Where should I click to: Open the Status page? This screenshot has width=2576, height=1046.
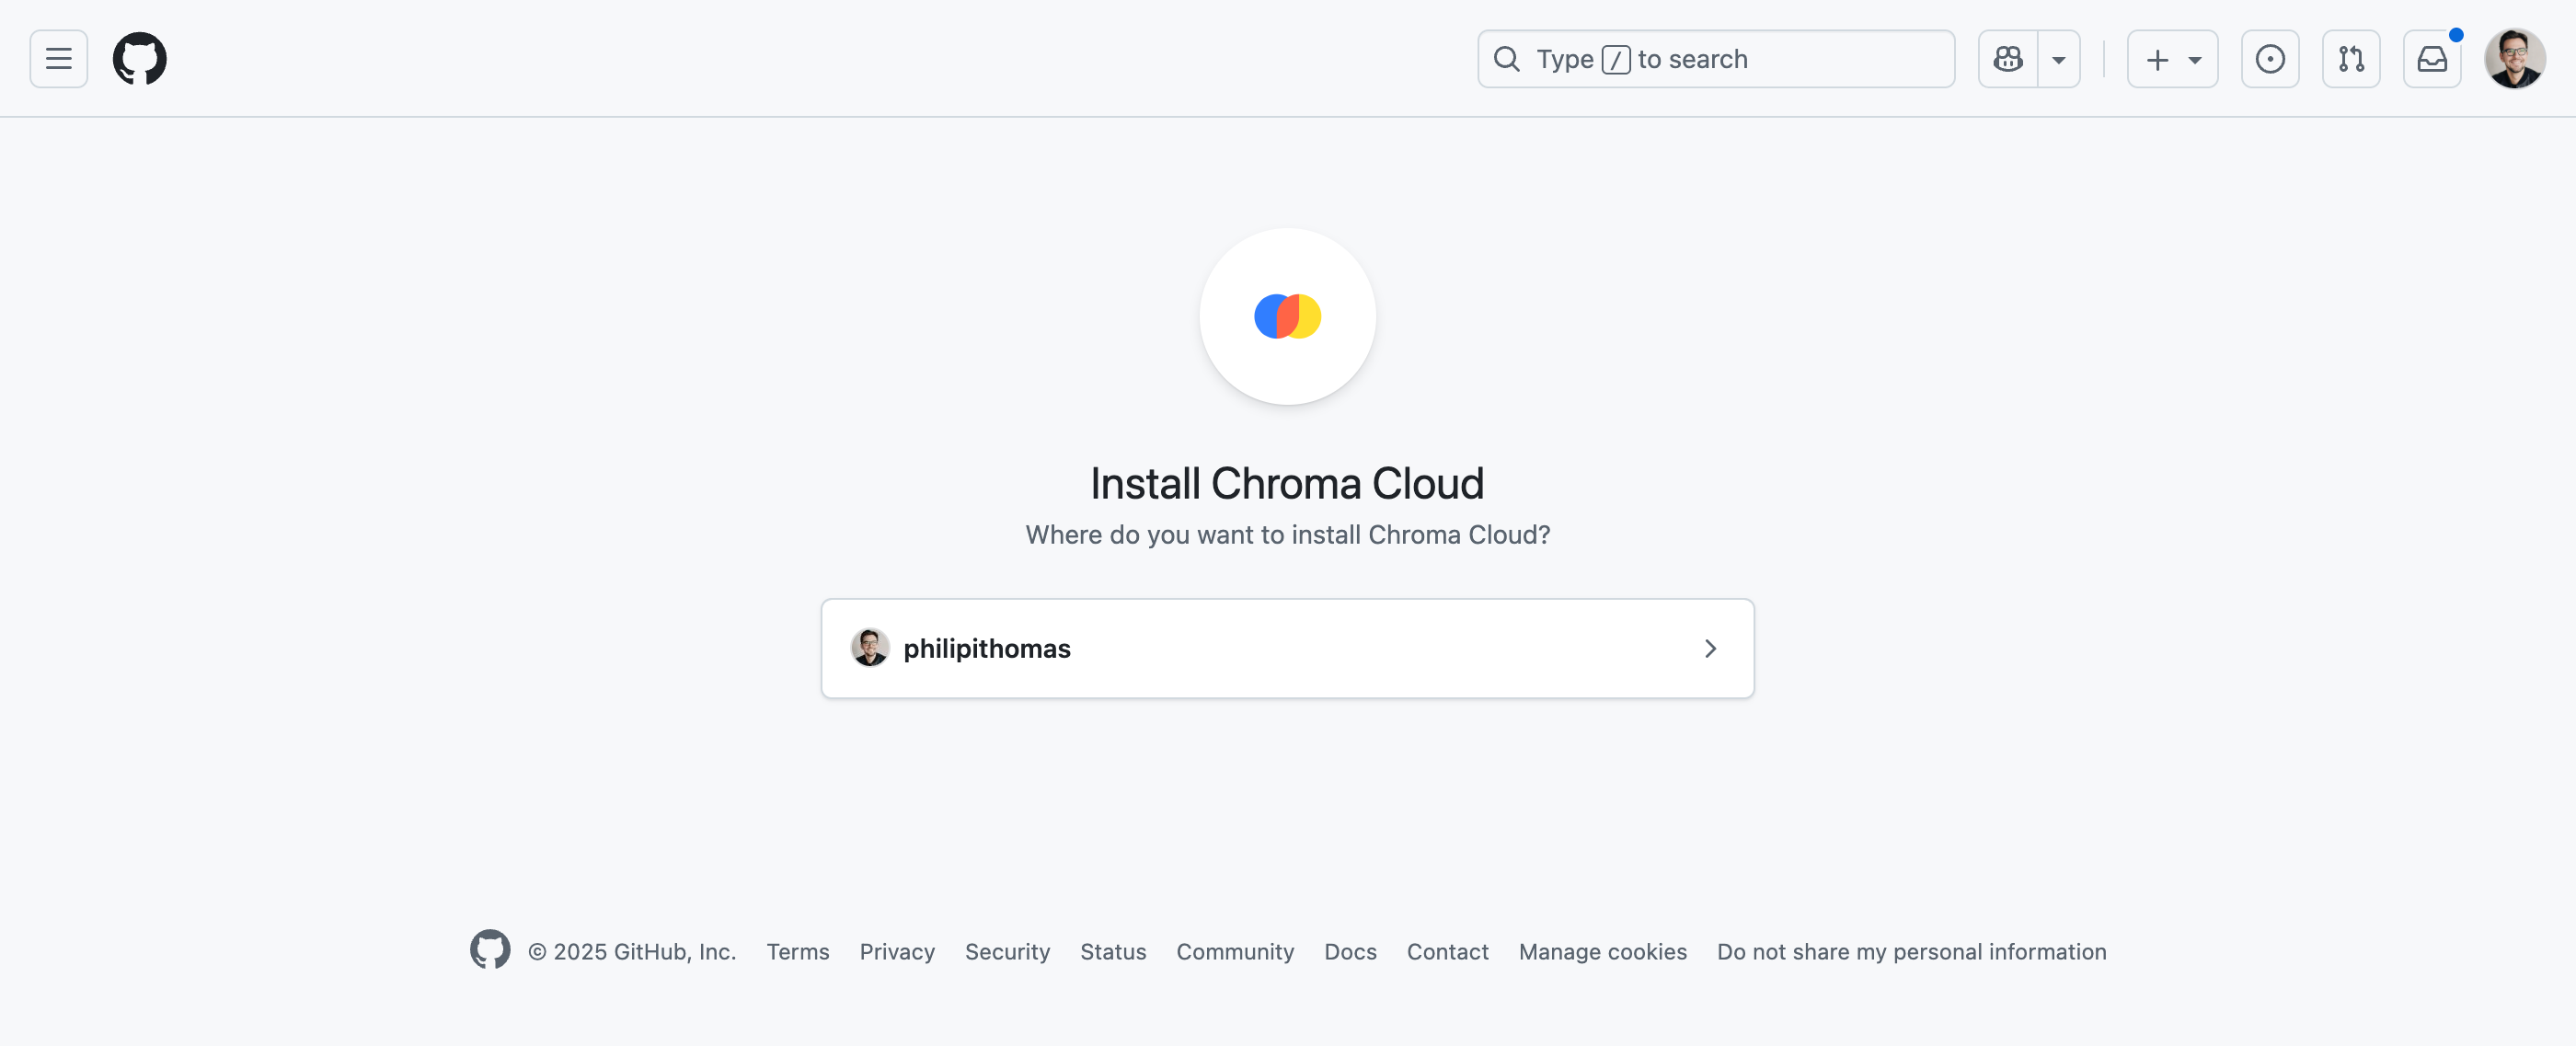[x=1113, y=951]
